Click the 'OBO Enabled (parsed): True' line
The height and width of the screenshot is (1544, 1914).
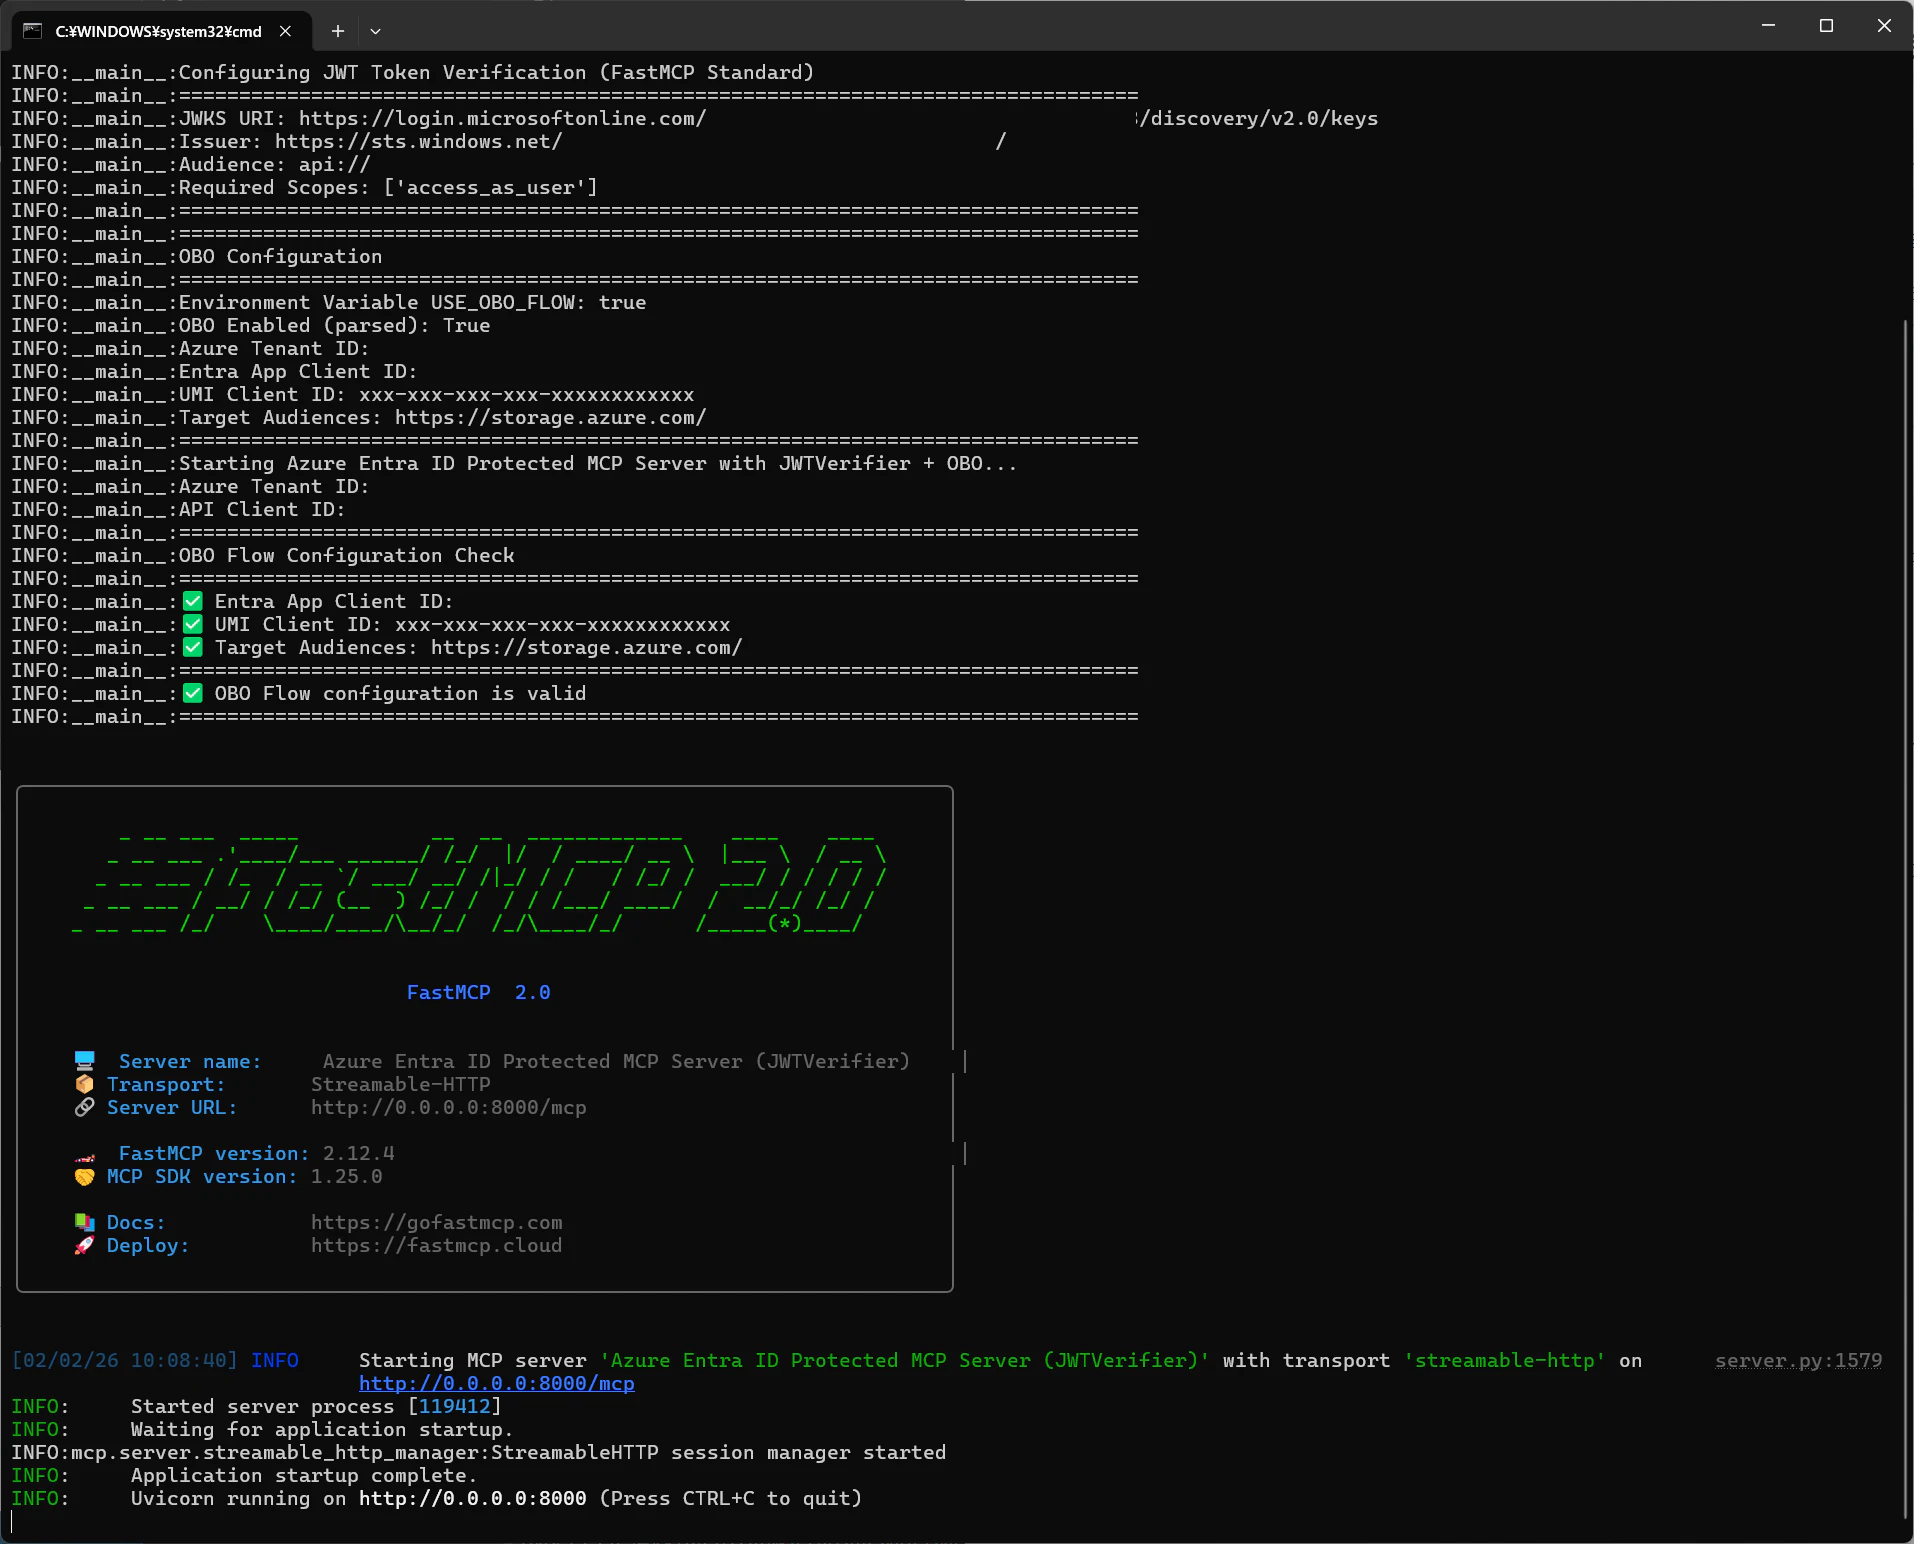pos(251,325)
